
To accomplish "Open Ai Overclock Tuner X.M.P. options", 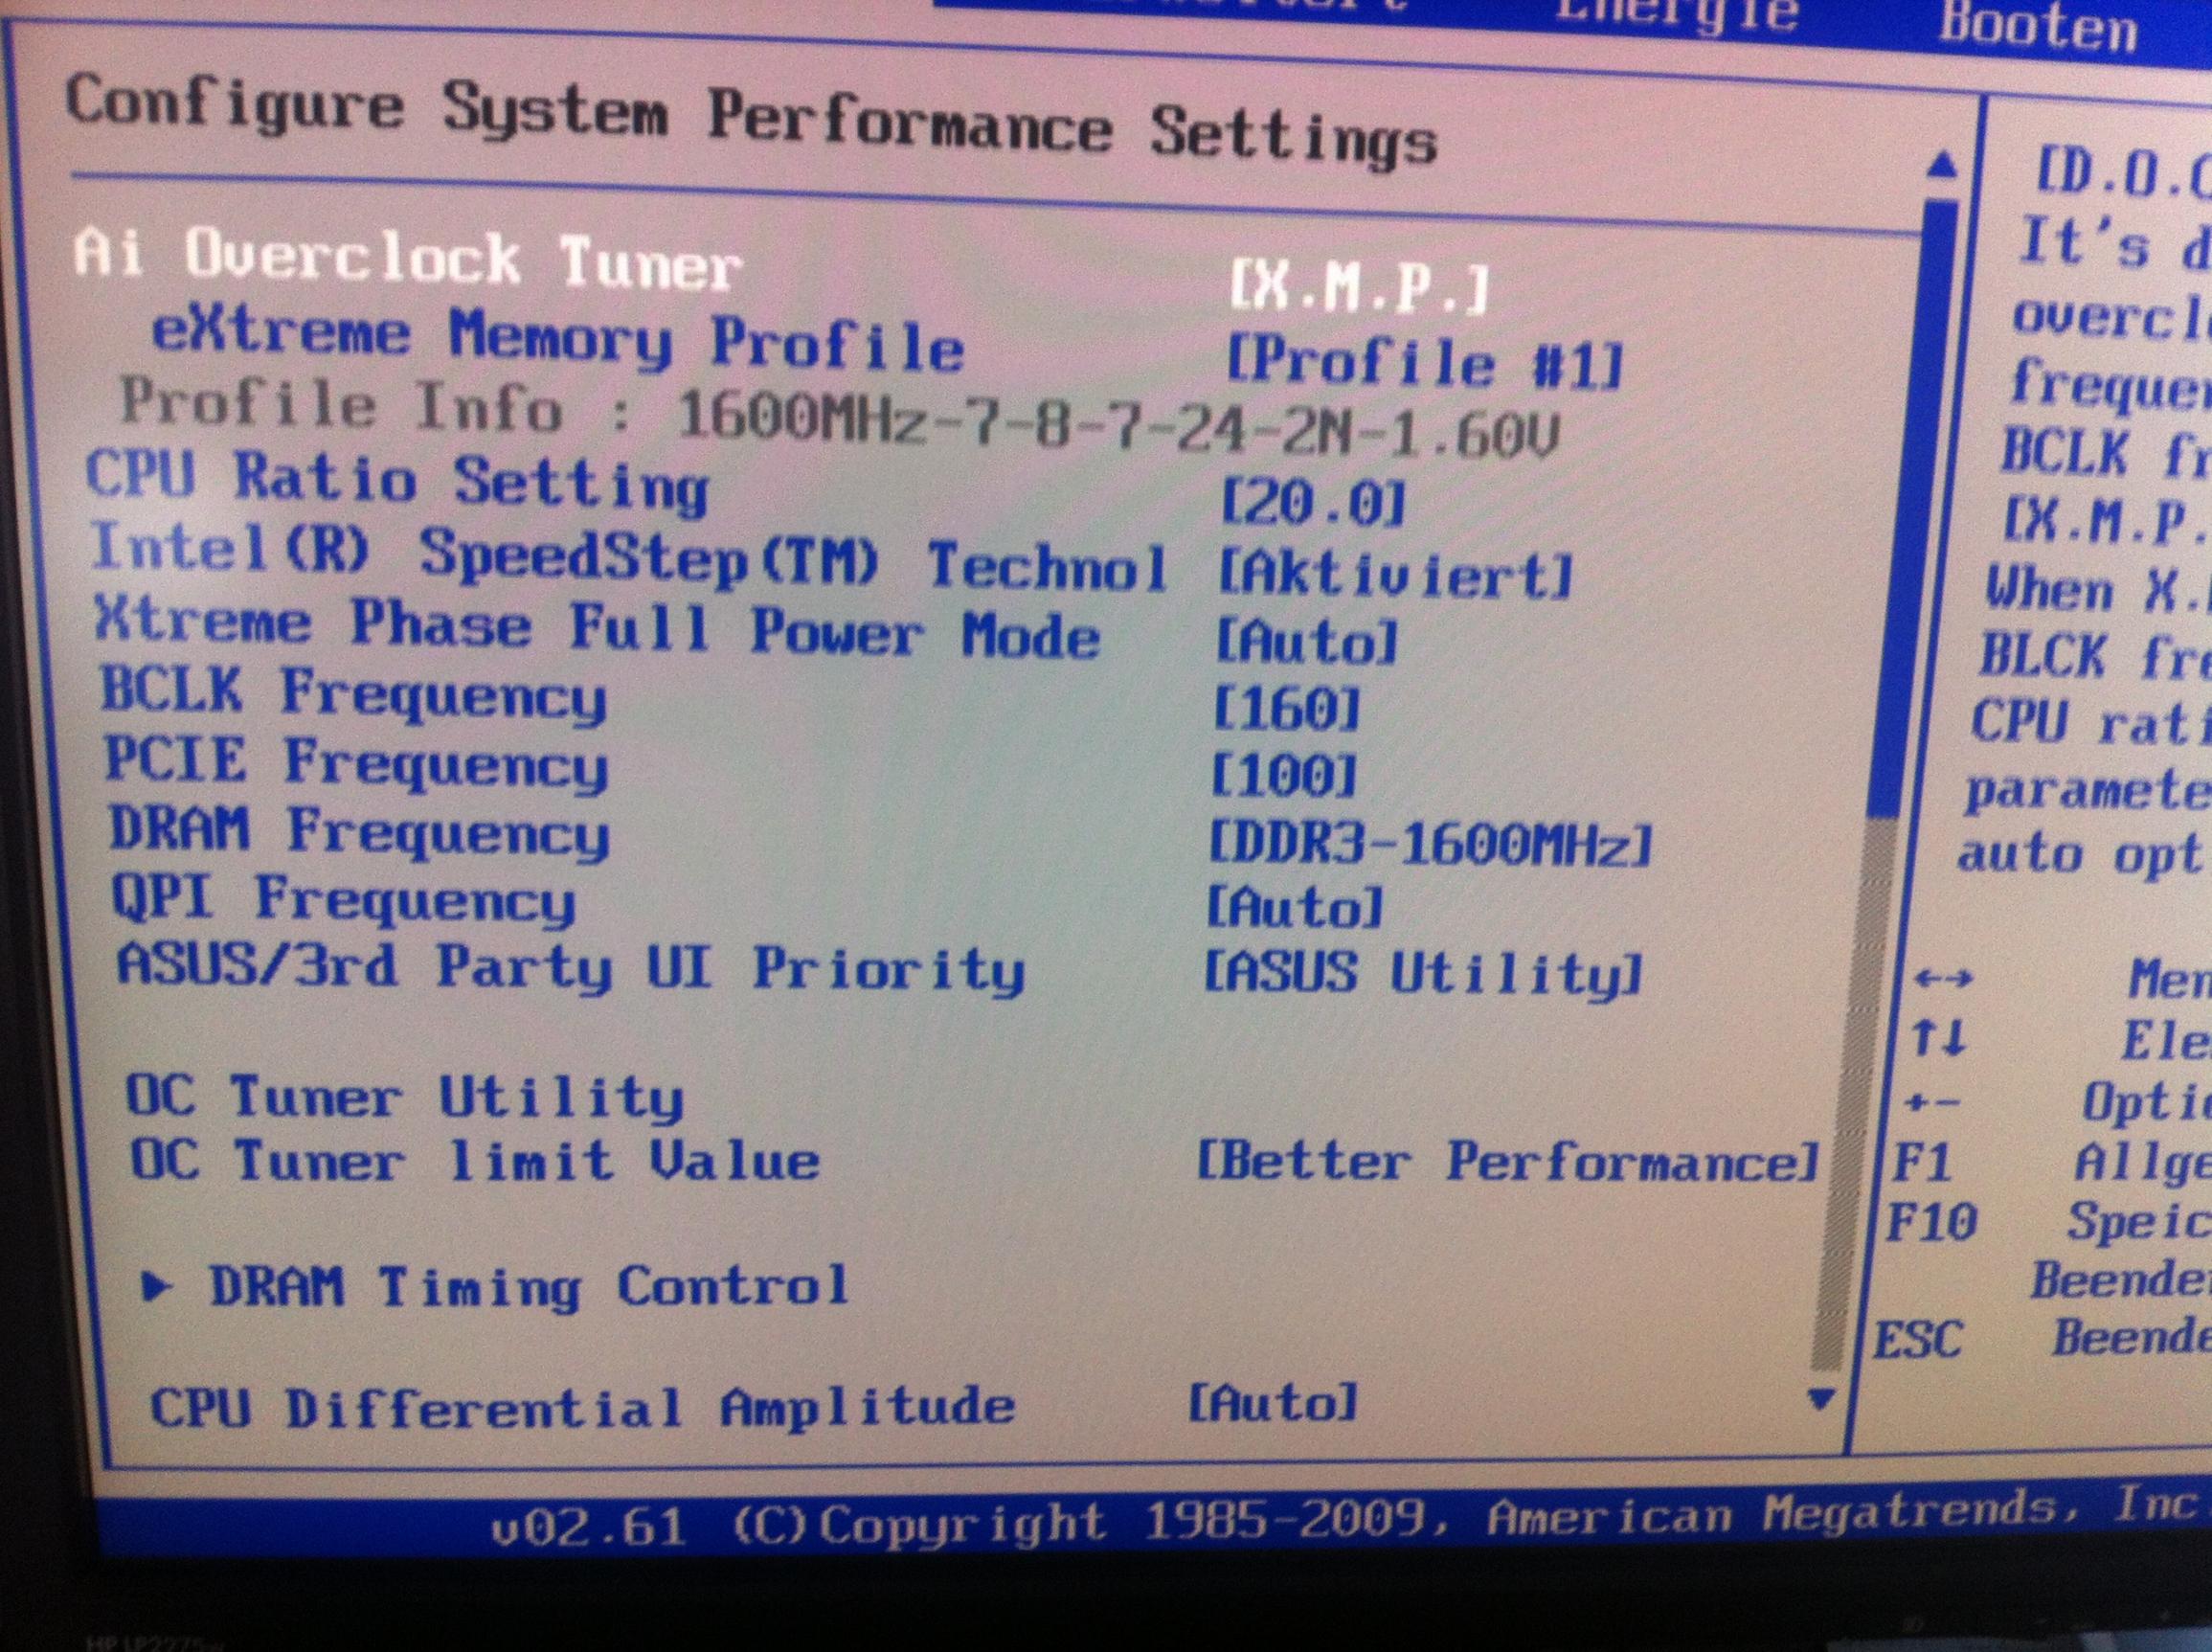I will (1358, 289).
